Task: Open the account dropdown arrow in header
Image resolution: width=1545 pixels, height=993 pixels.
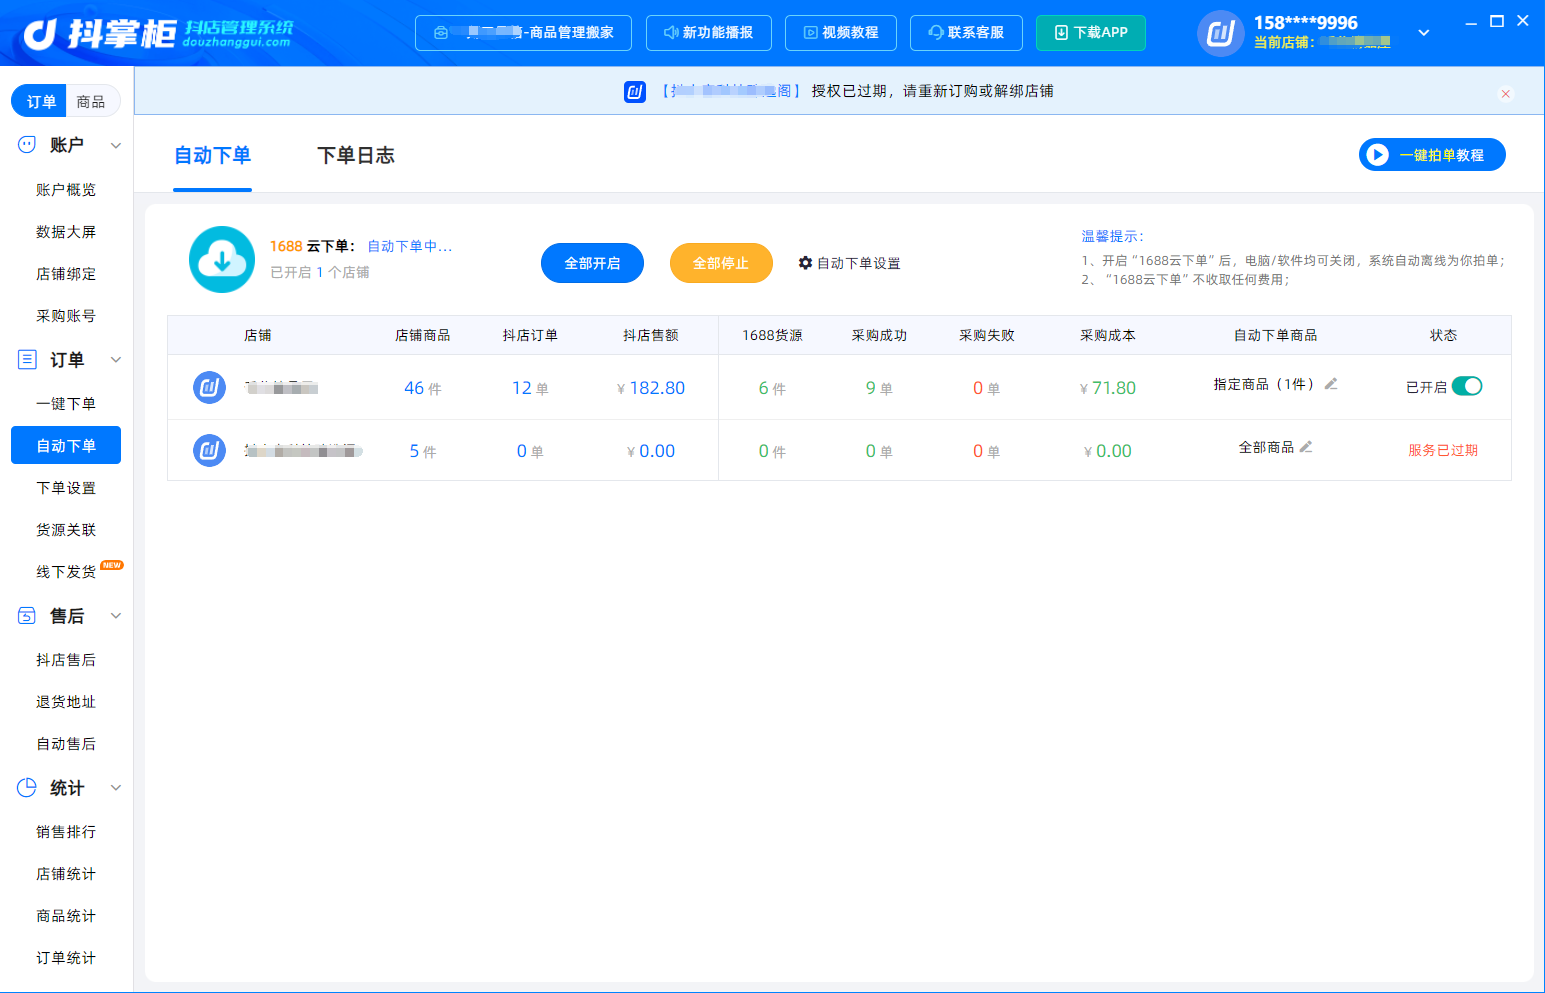Action: [1424, 33]
